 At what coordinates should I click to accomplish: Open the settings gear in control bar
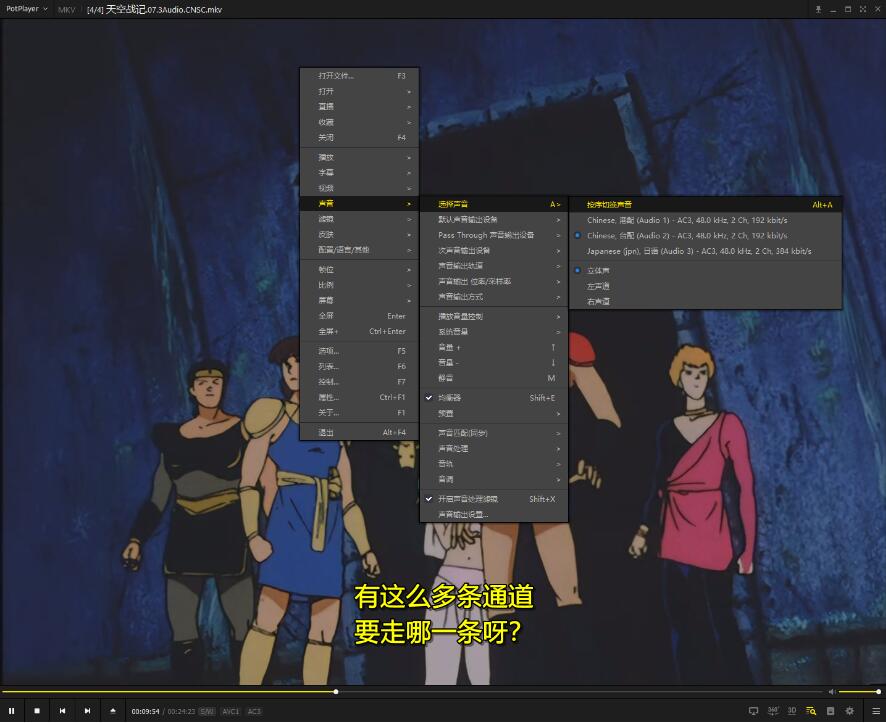click(849, 711)
